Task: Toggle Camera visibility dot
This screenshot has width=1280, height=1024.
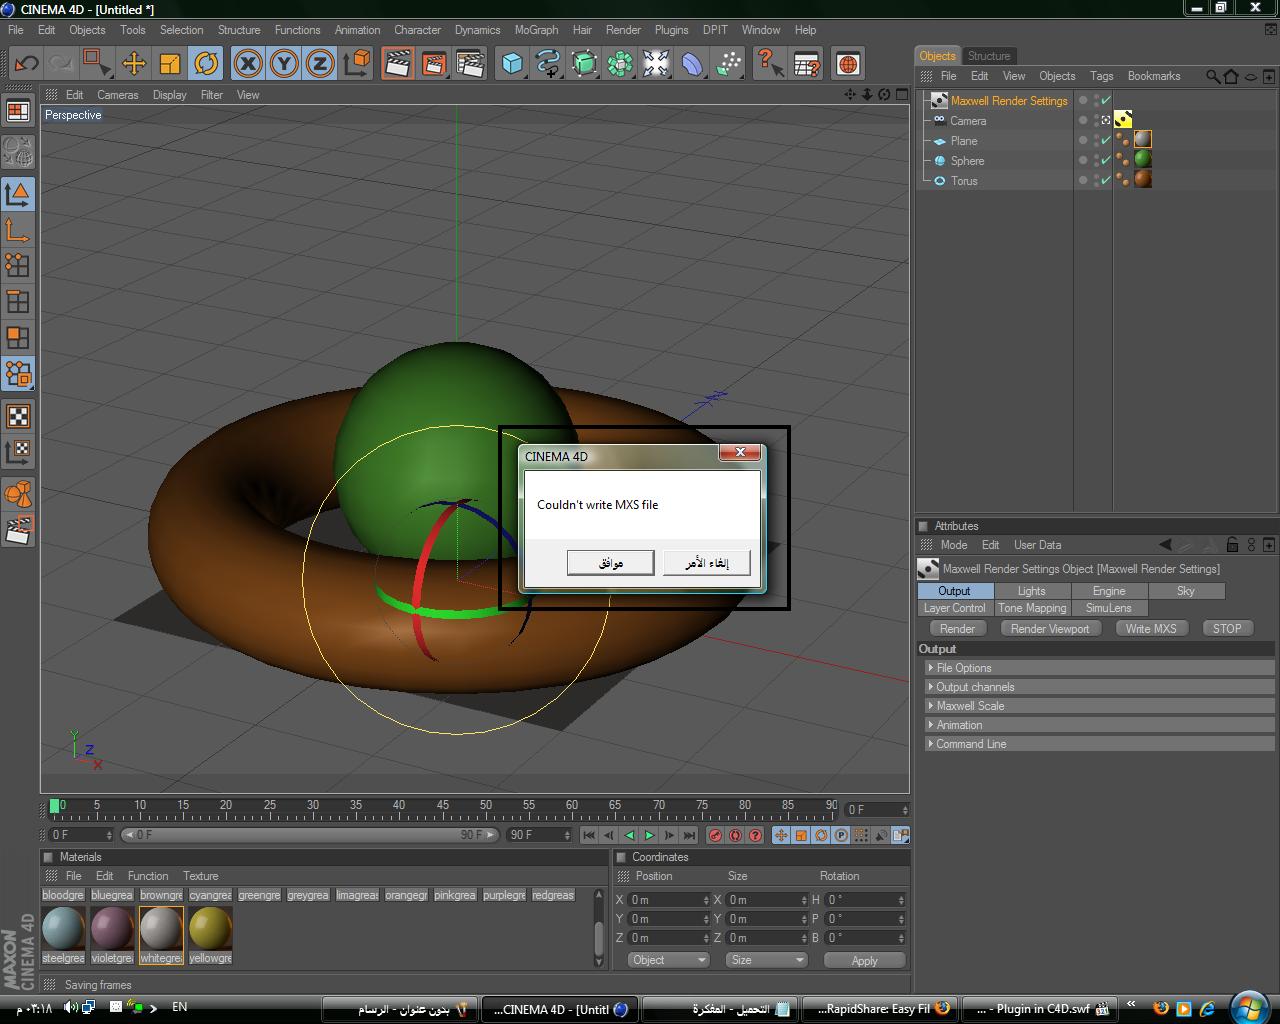Action: (x=1083, y=120)
